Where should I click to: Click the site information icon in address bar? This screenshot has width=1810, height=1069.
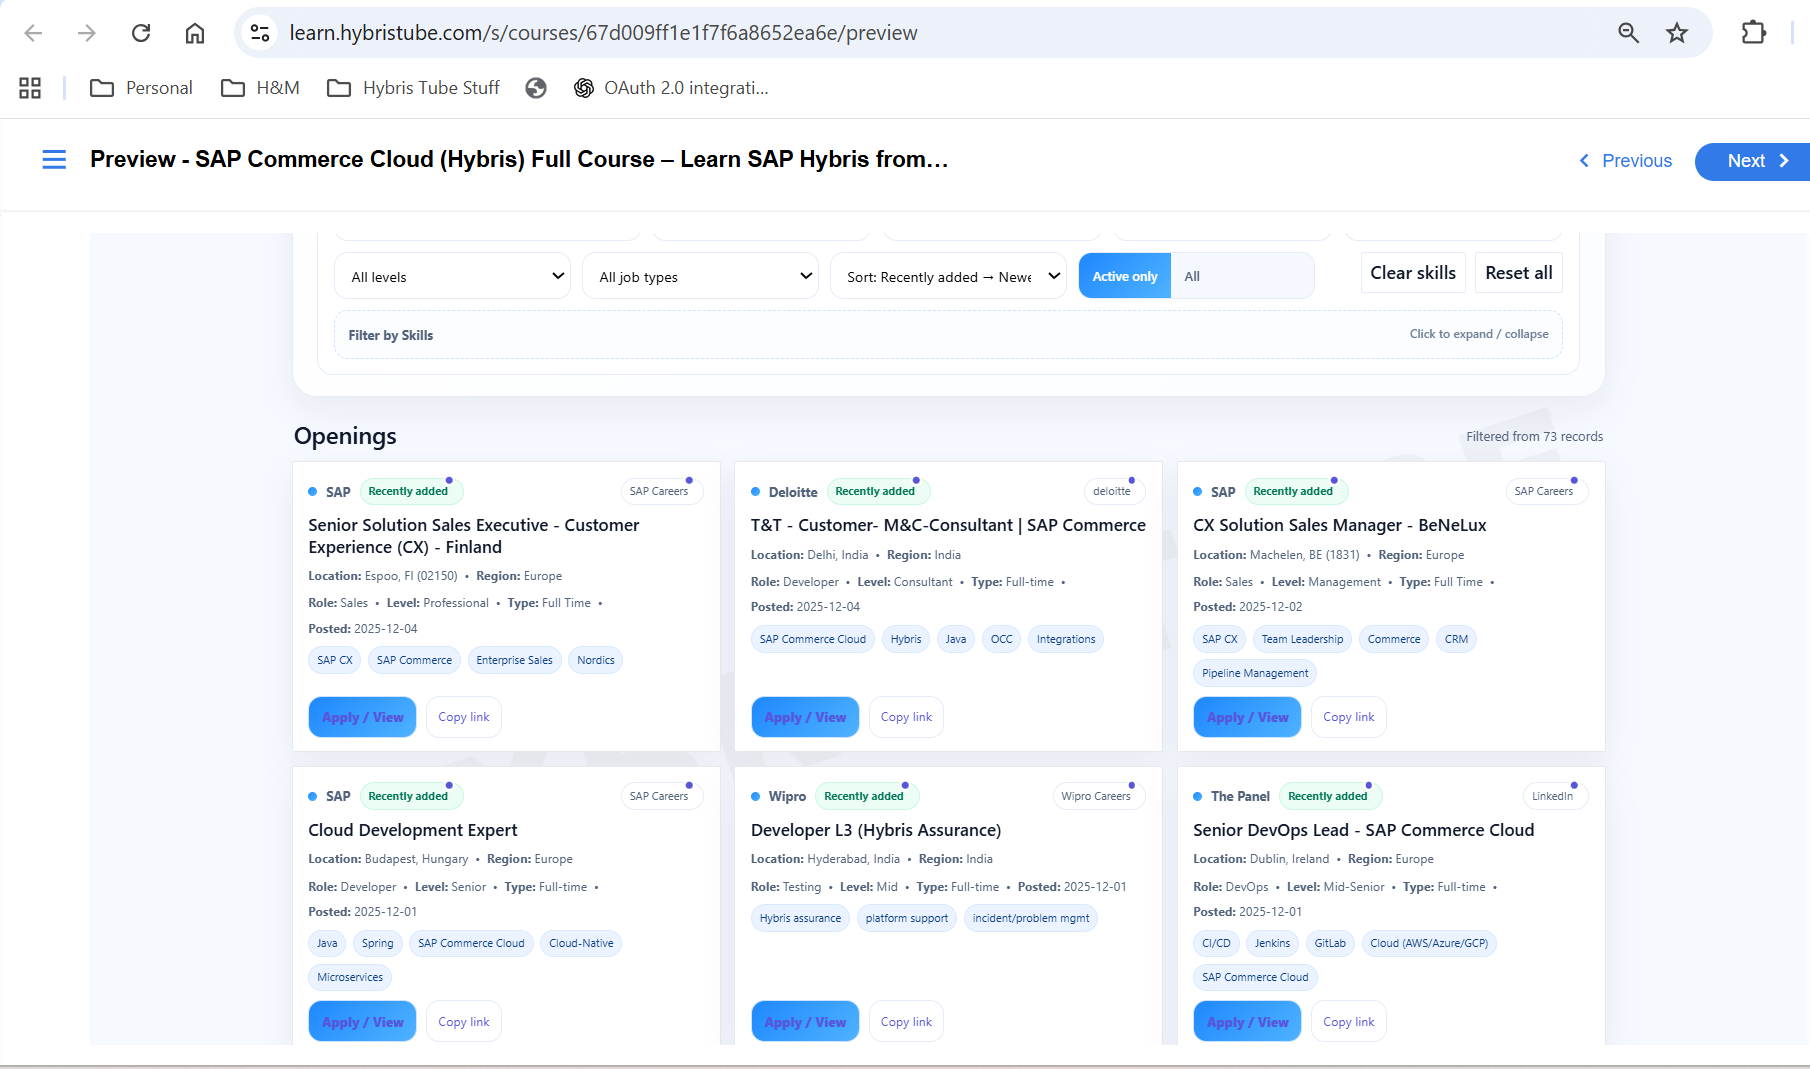point(259,32)
